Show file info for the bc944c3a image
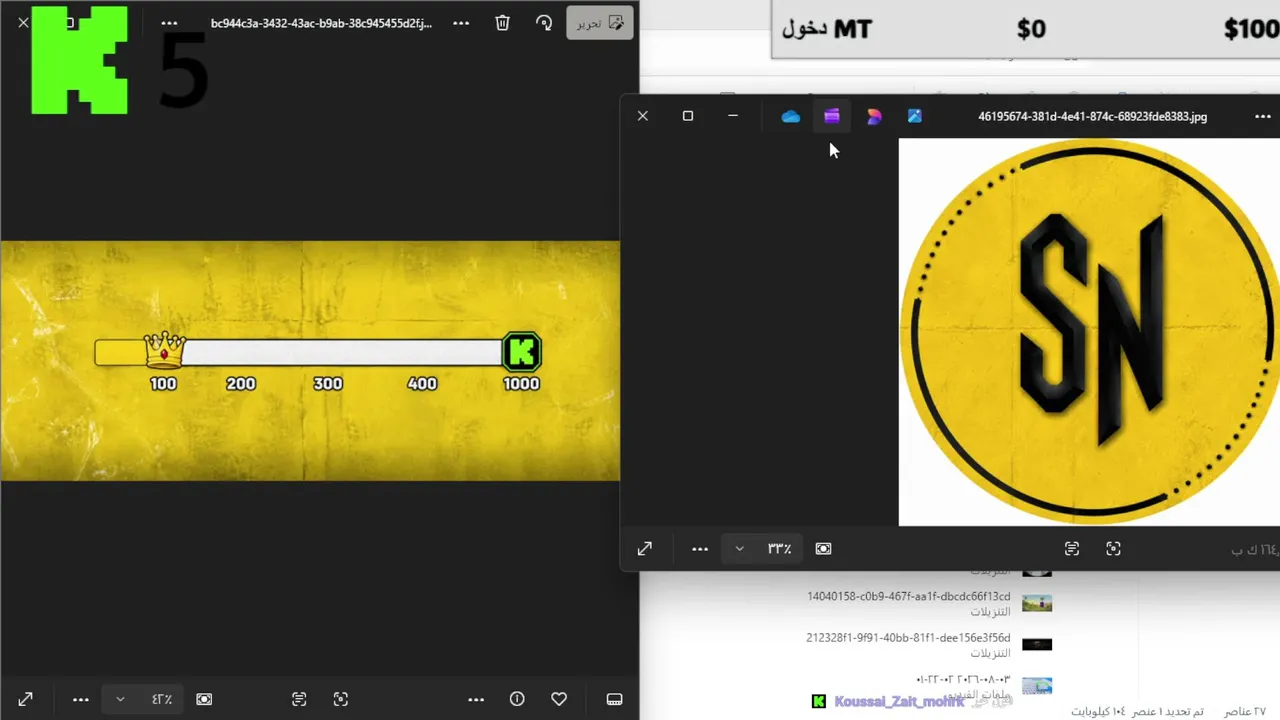Viewport: 1280px width, 720px height. click(x=517, y=699)
